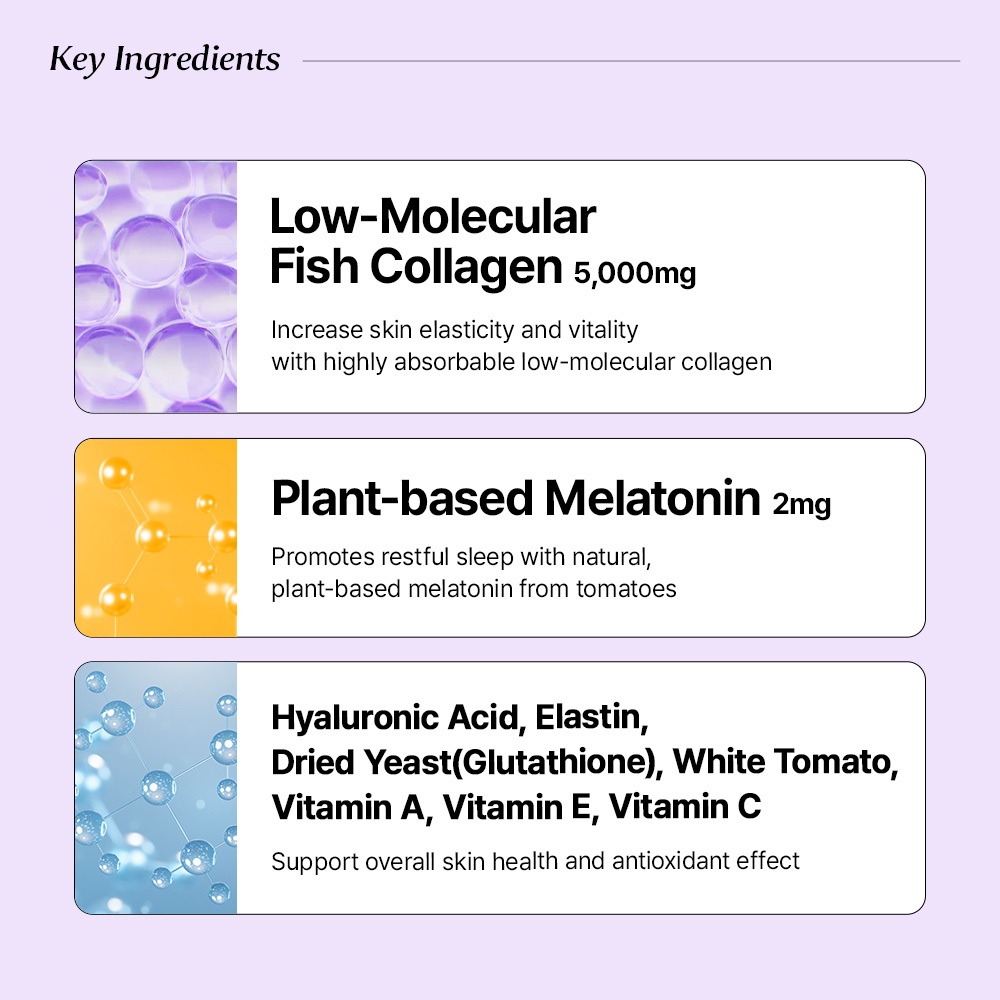Screen dimensions: 1000x1000
Task: Click the 2mg dosage label
Action: [x=802, y=505]
